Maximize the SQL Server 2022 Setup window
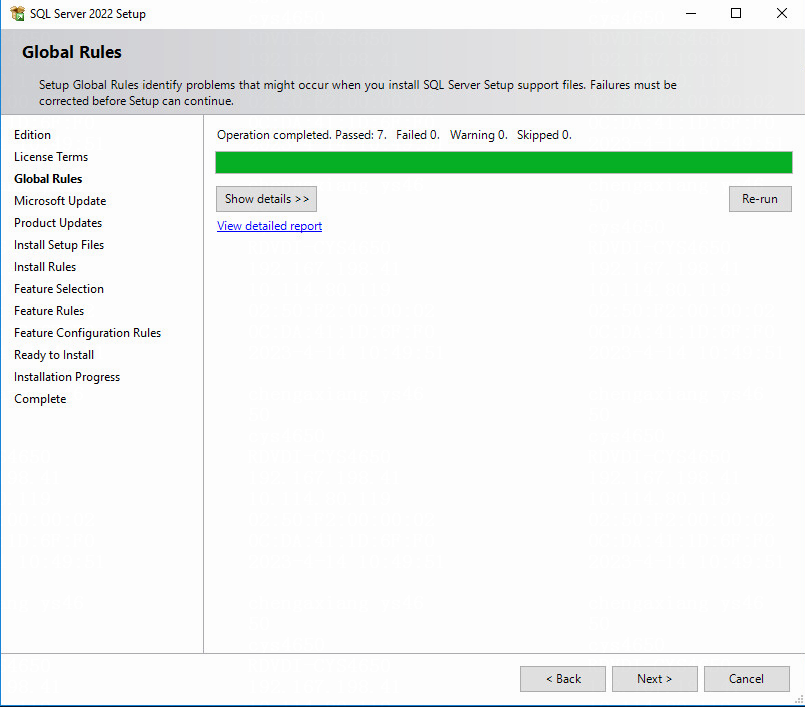The width and height of the screenshot is (805, 707). pos(736,13)
